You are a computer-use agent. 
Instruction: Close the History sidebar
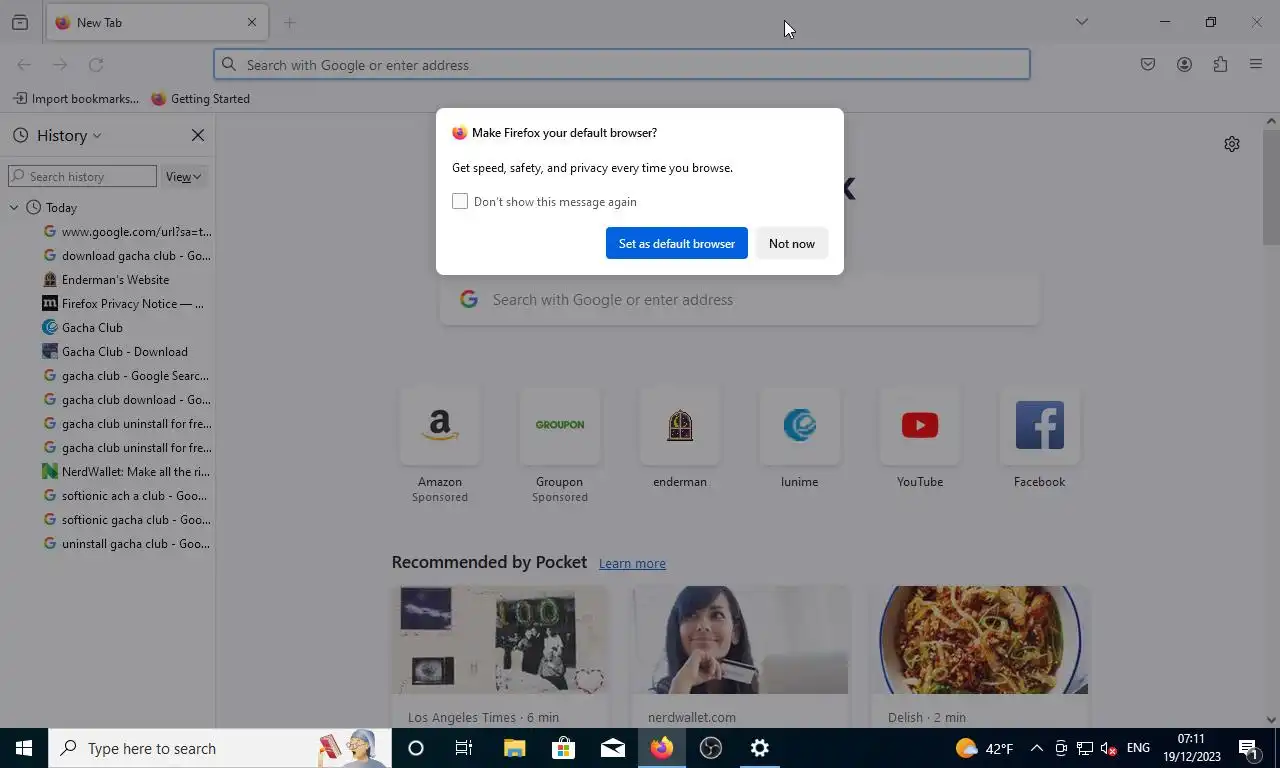point(198,136)
